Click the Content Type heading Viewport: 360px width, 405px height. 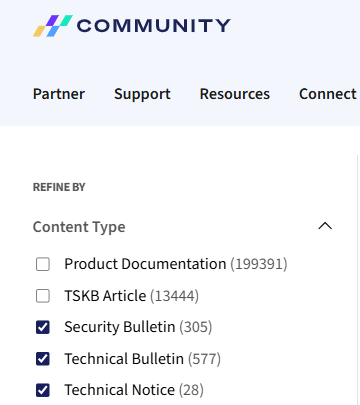click(x=79, y=227)
